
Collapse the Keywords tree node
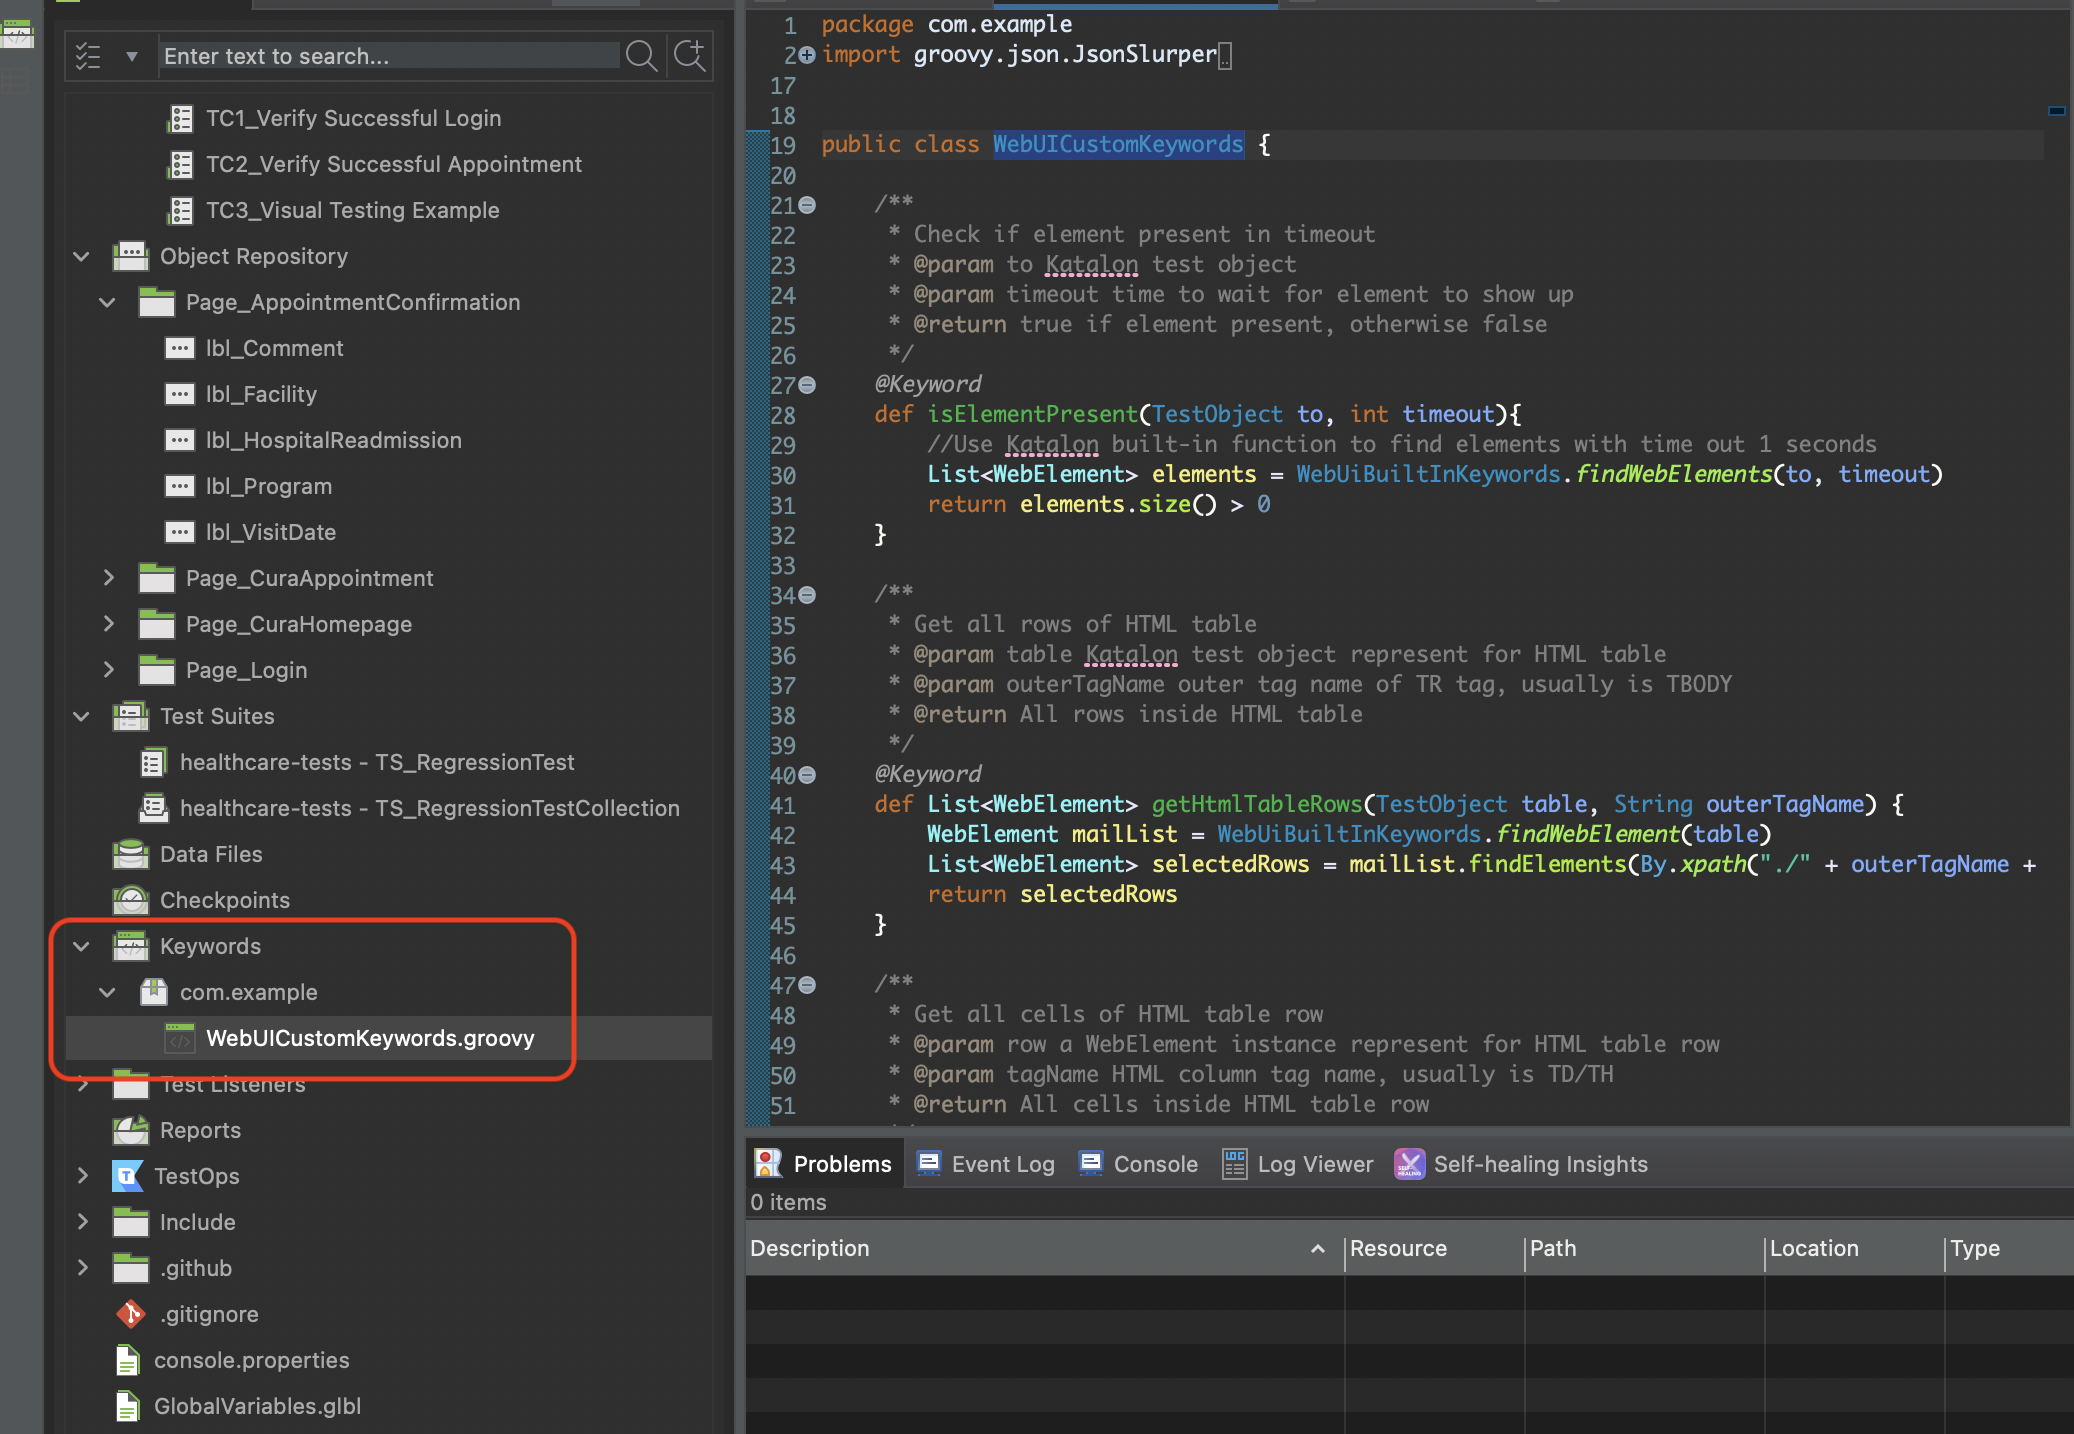click(x=82, y=946)
